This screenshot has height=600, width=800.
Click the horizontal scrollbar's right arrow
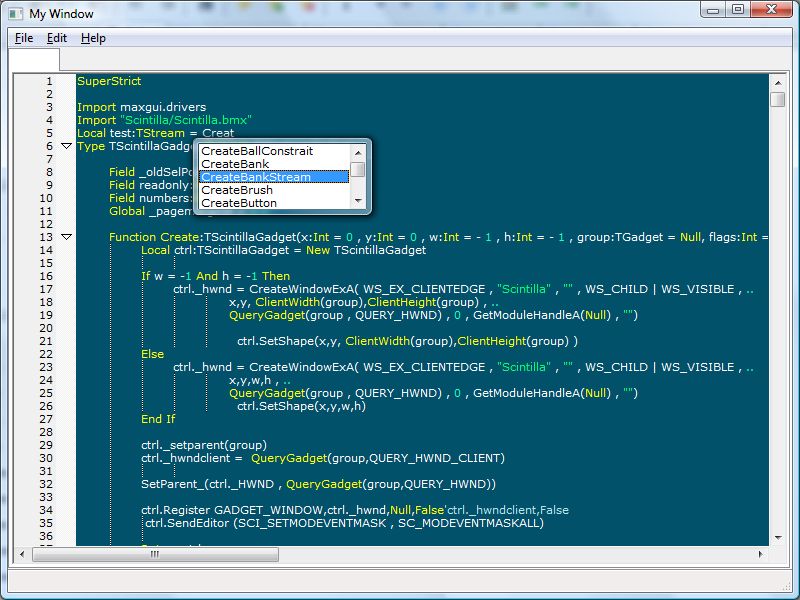(x=761, y=554)
